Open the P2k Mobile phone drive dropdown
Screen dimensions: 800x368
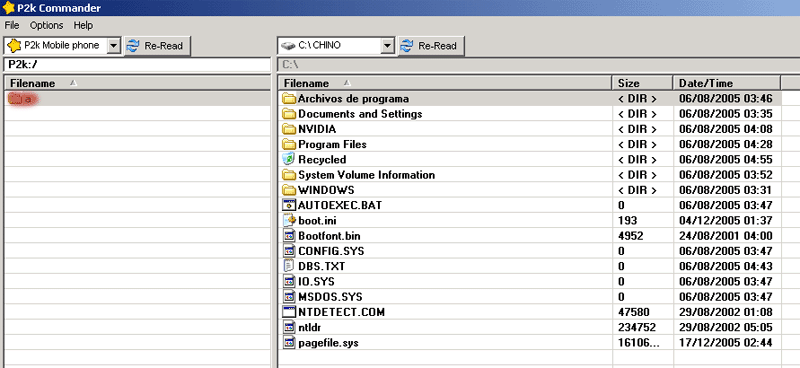pyautogui.click(x=114, y=45)
